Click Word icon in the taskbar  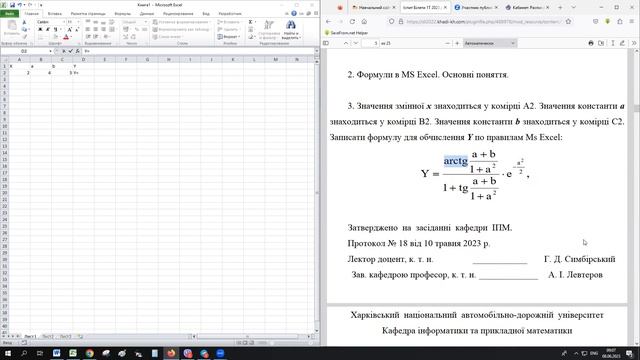tap(56, 353)
